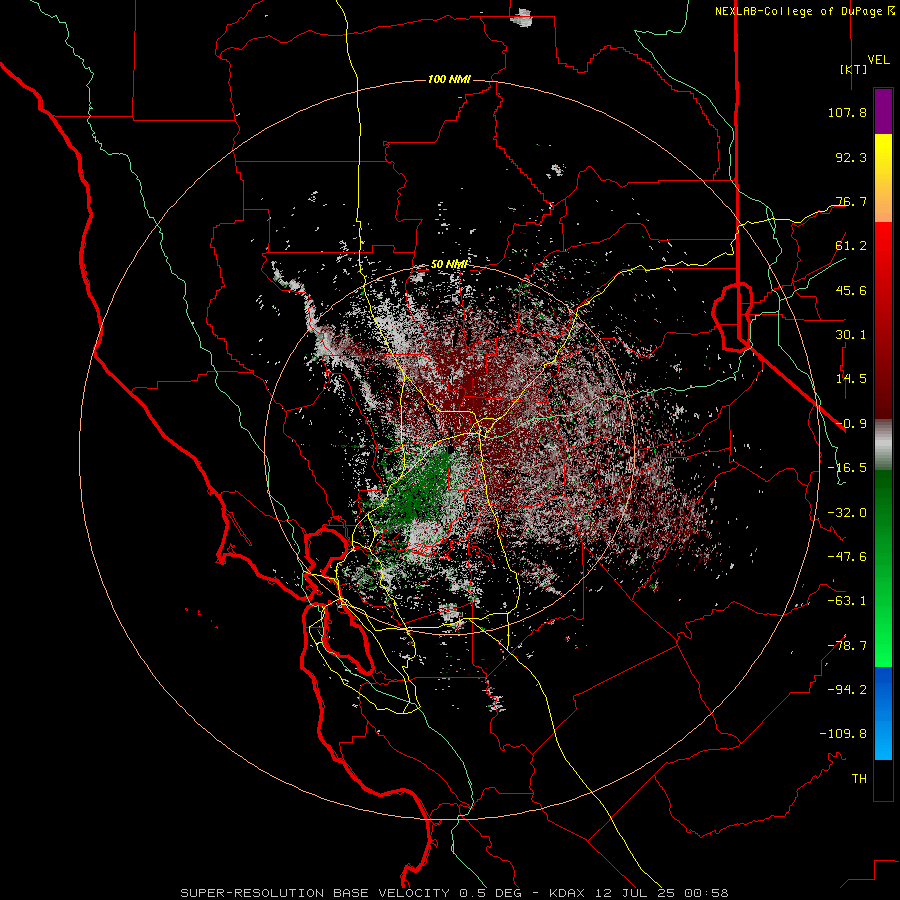
Task: Click the [KT] units label
Action: pyautogui.click(x=853, y=69)
